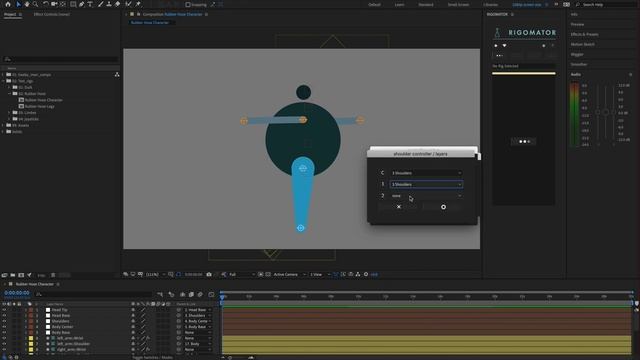
Task: Click the play arrow icon in Rigomator panel
Action: click(496, 46)
